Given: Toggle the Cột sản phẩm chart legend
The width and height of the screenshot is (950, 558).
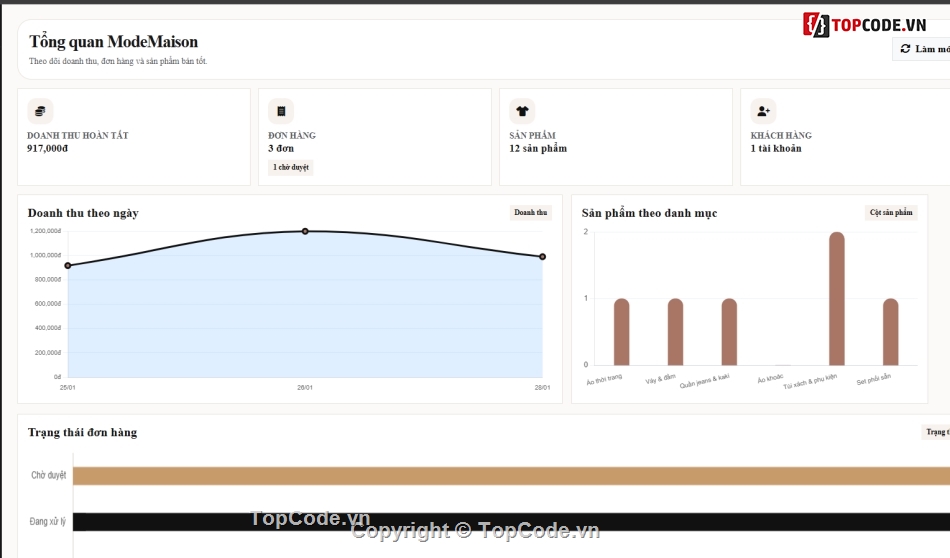Looking at the screenshot, I should (891, 213).
